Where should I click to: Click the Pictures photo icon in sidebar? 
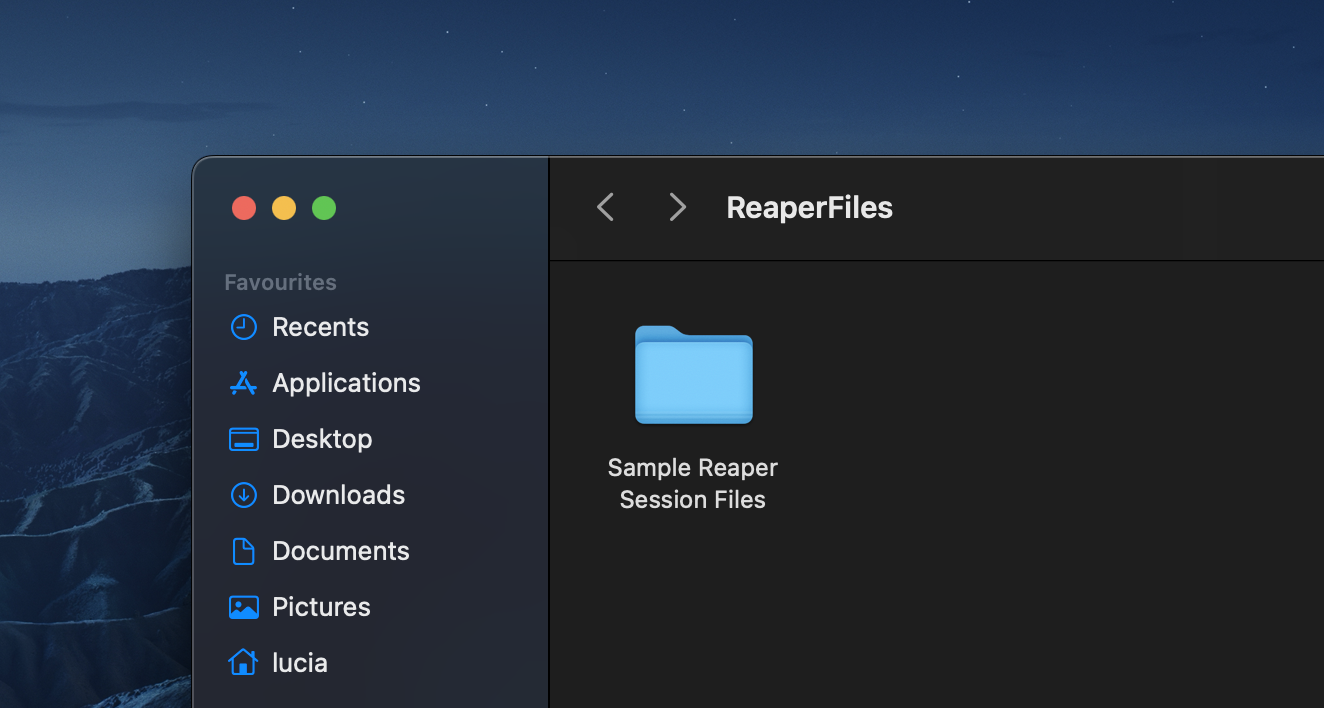pos(243,607)
